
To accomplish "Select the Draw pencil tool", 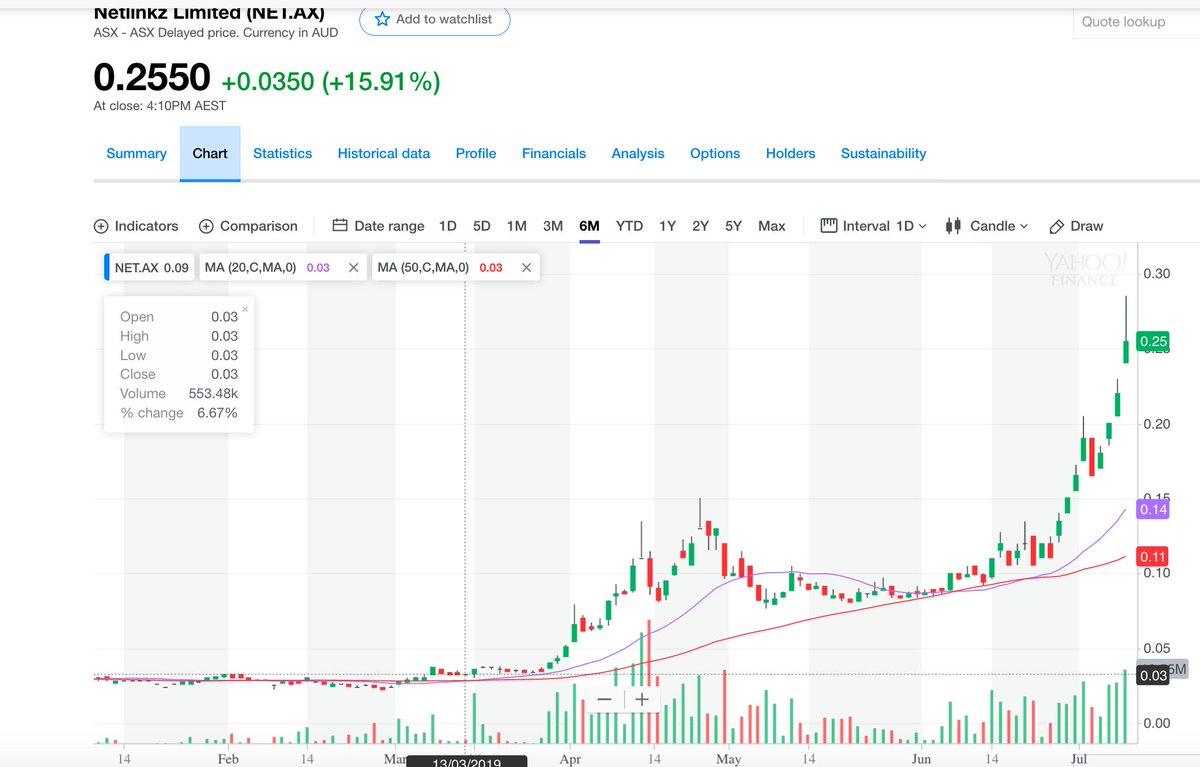I will [1055, 226].
